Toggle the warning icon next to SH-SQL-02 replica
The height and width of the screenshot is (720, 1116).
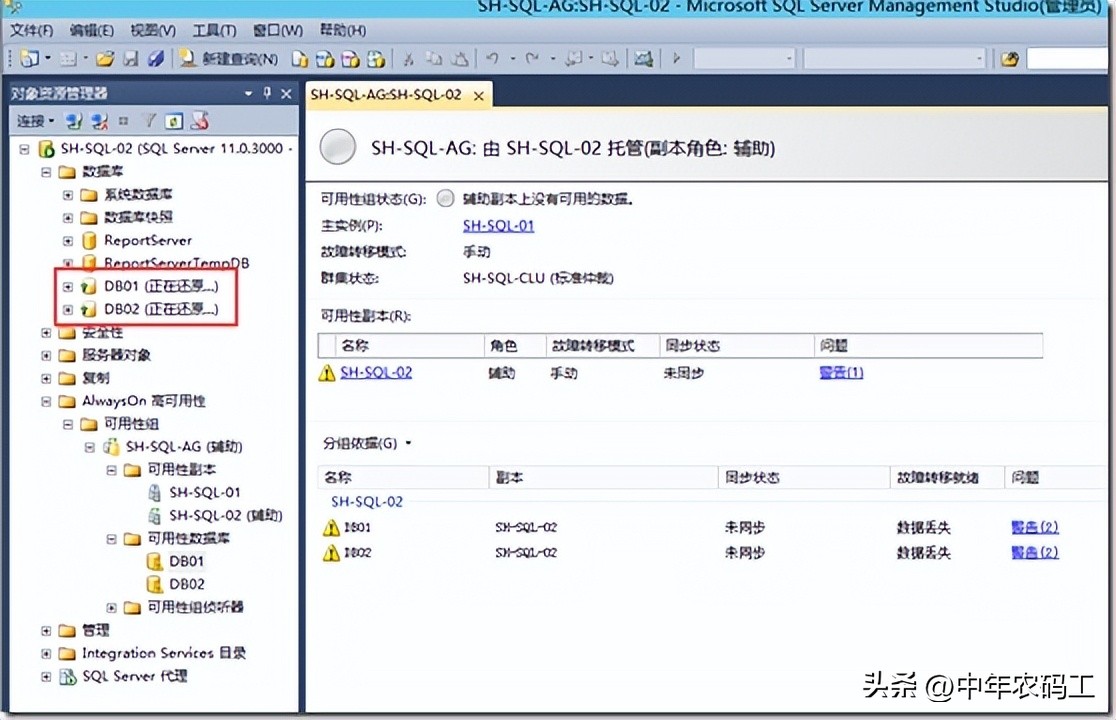tap(327, 372)
